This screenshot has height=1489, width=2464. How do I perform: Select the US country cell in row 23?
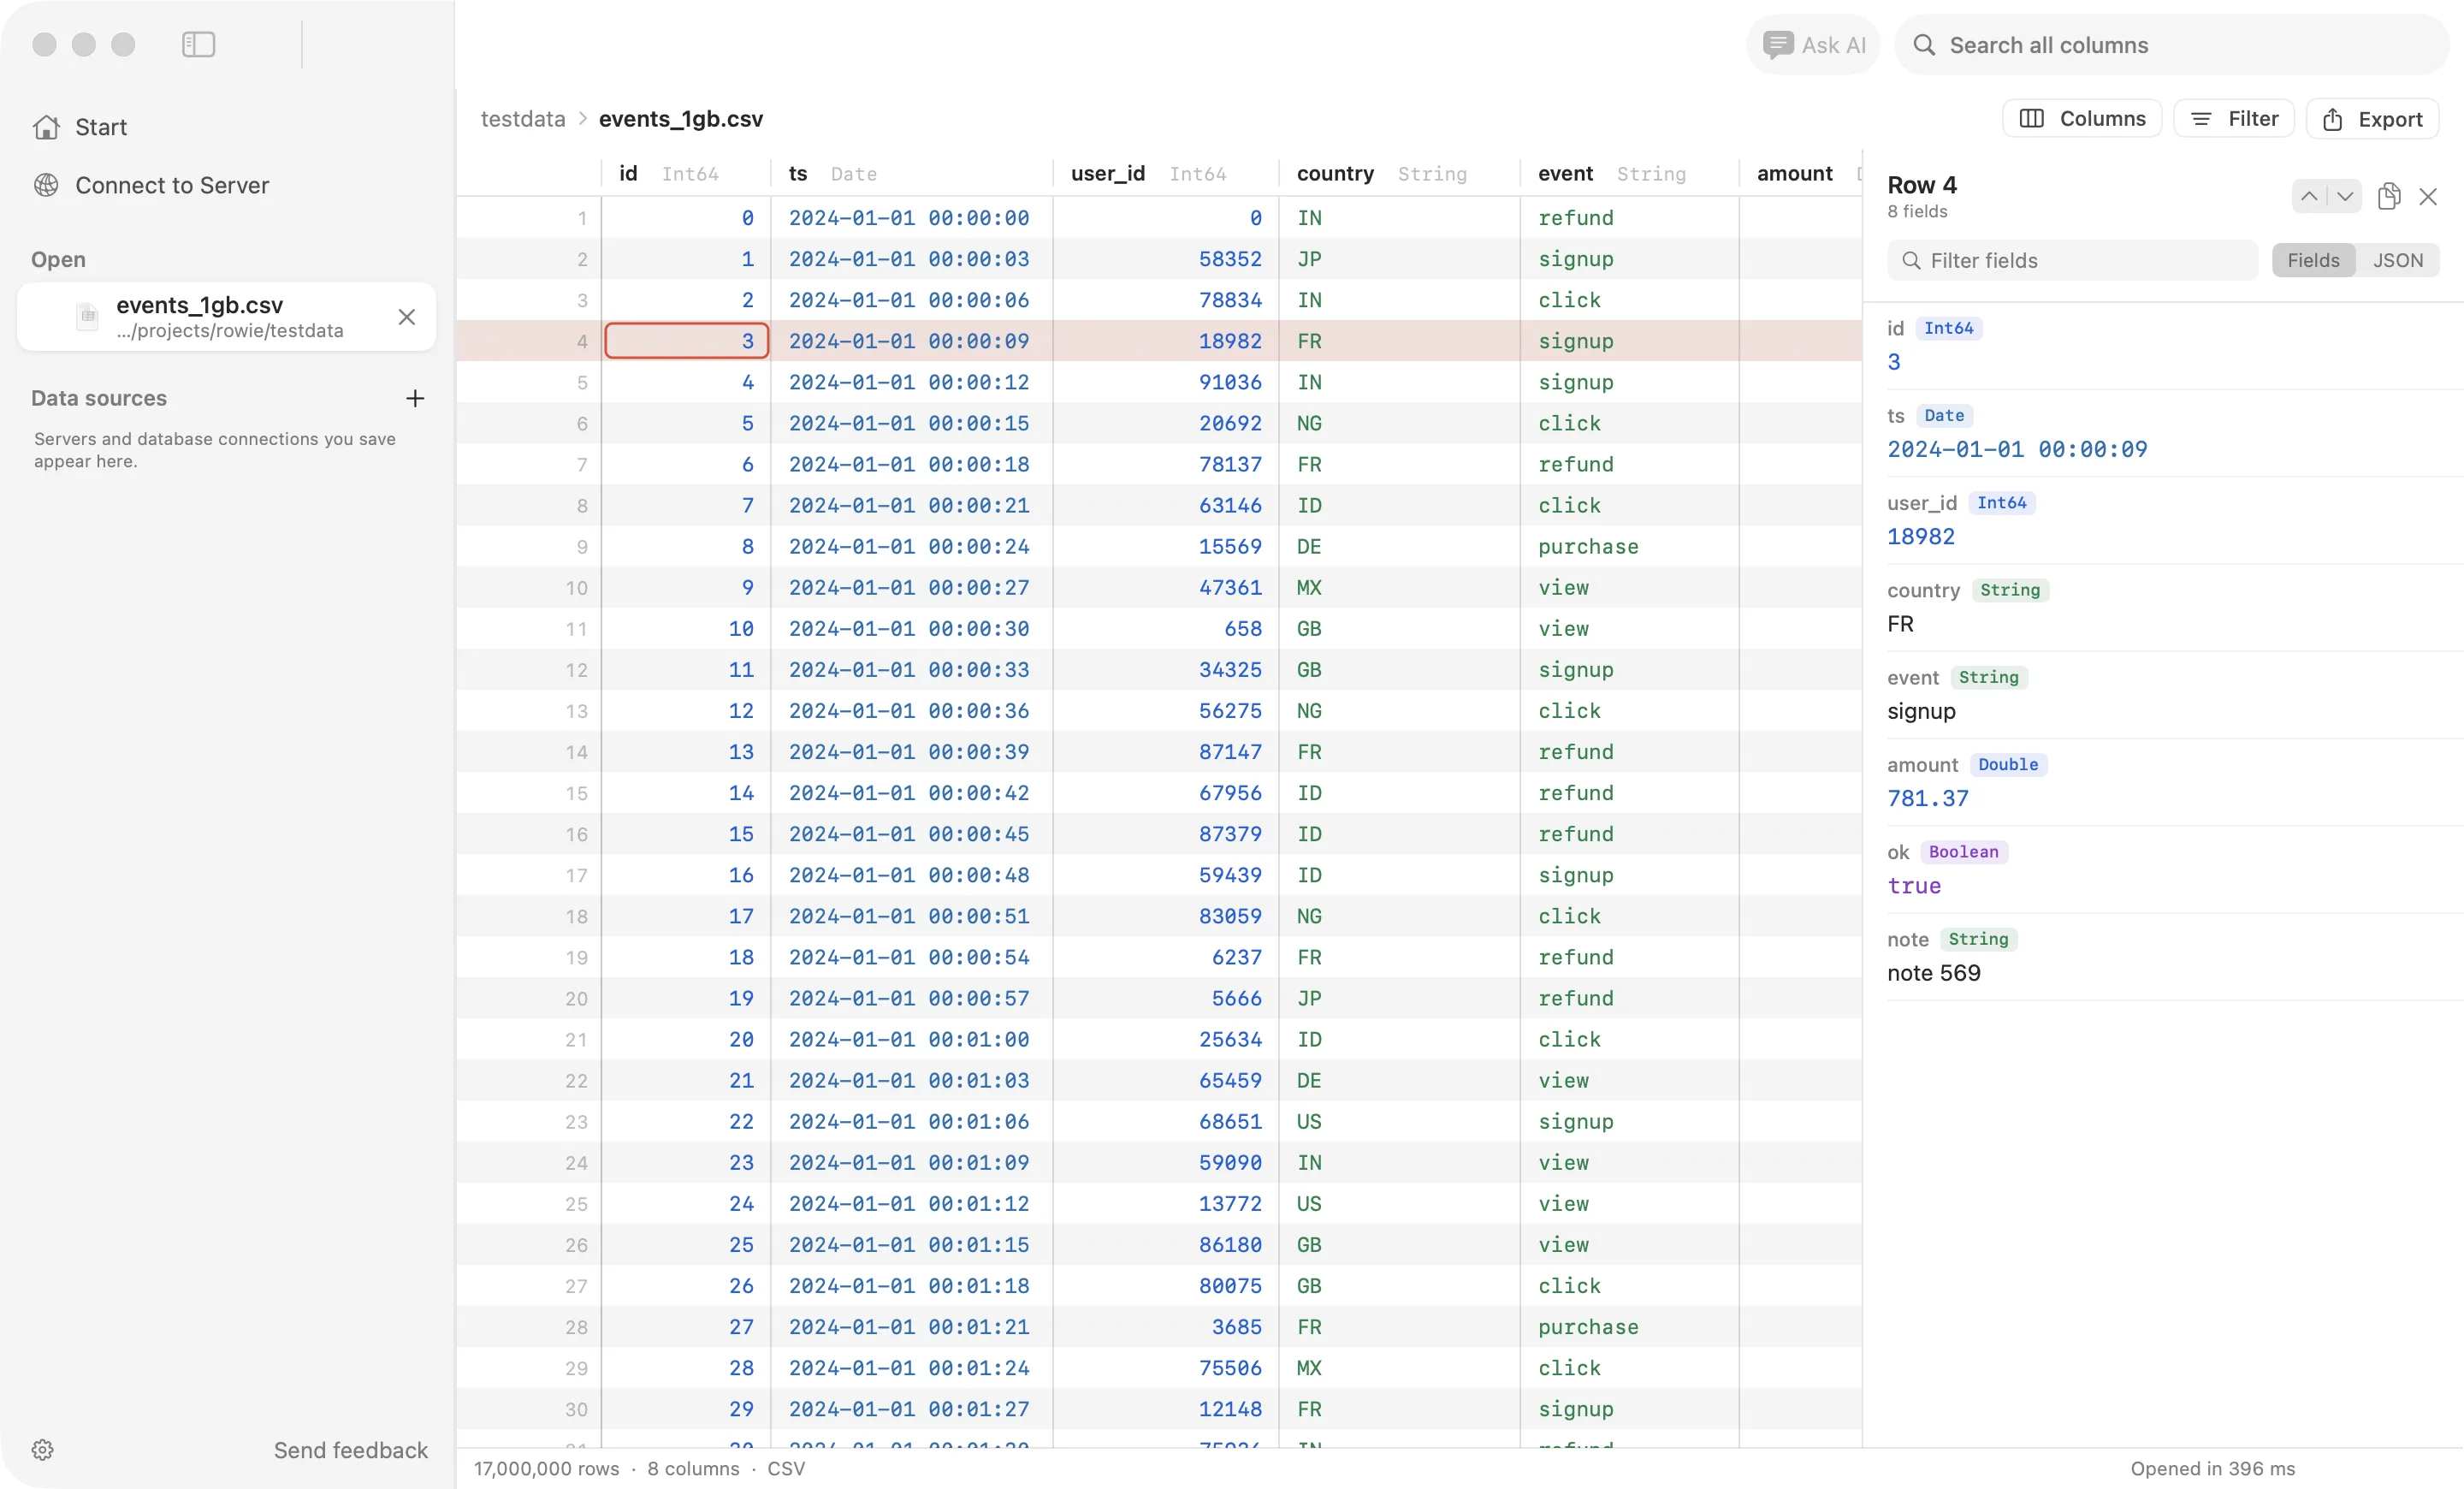(1399, 1122)
